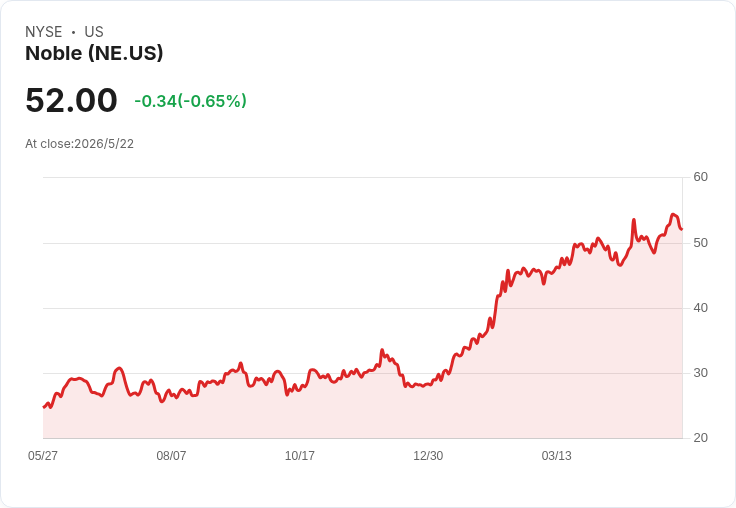Select the 10/17 date axis label
This screenshot has height=508, width=736.
click(299, 456)
